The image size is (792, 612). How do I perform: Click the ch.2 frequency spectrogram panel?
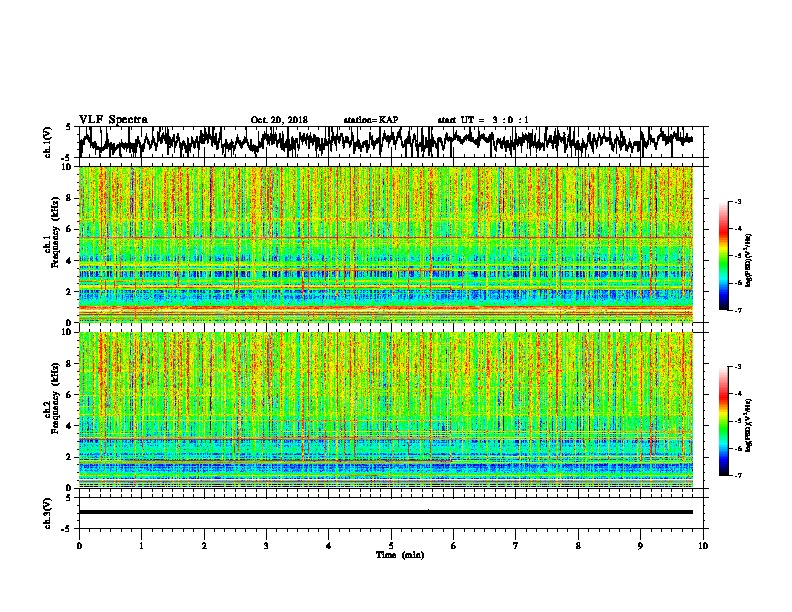click(x=386, y=410)
